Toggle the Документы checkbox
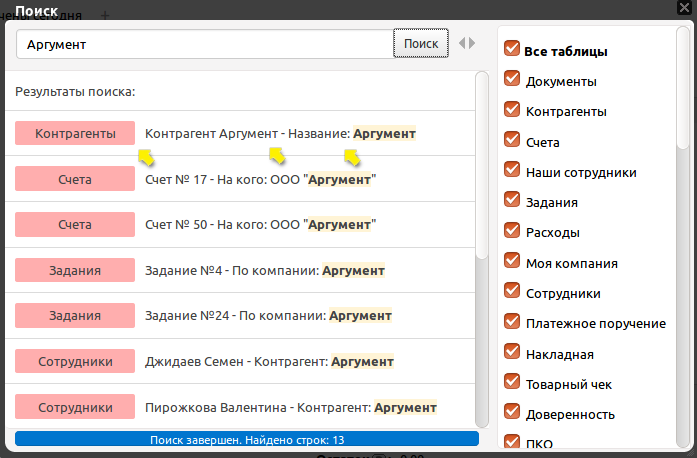This screenshot has height=458, width=697. pos(512,80)
